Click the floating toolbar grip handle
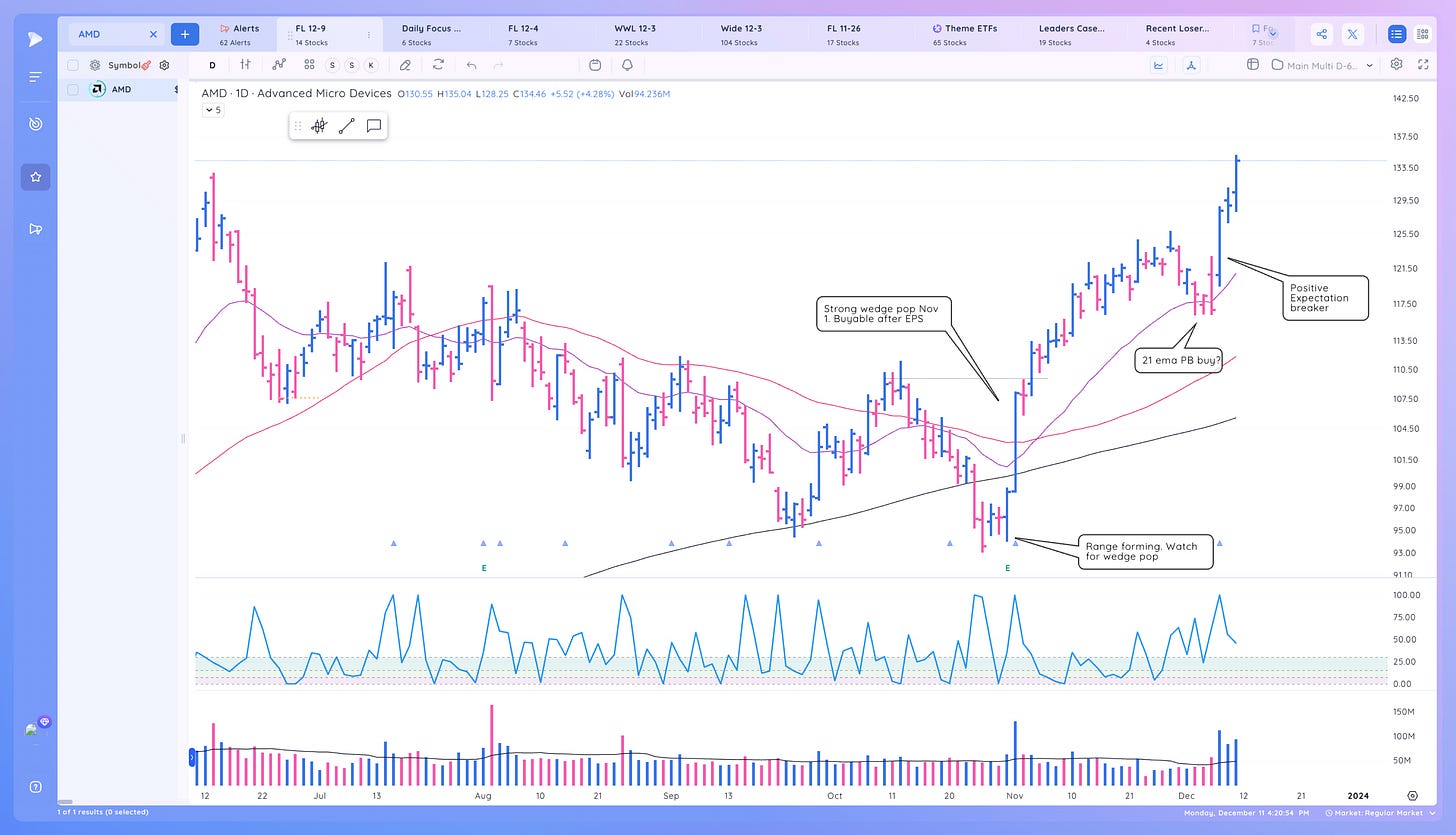 [298, 126]
